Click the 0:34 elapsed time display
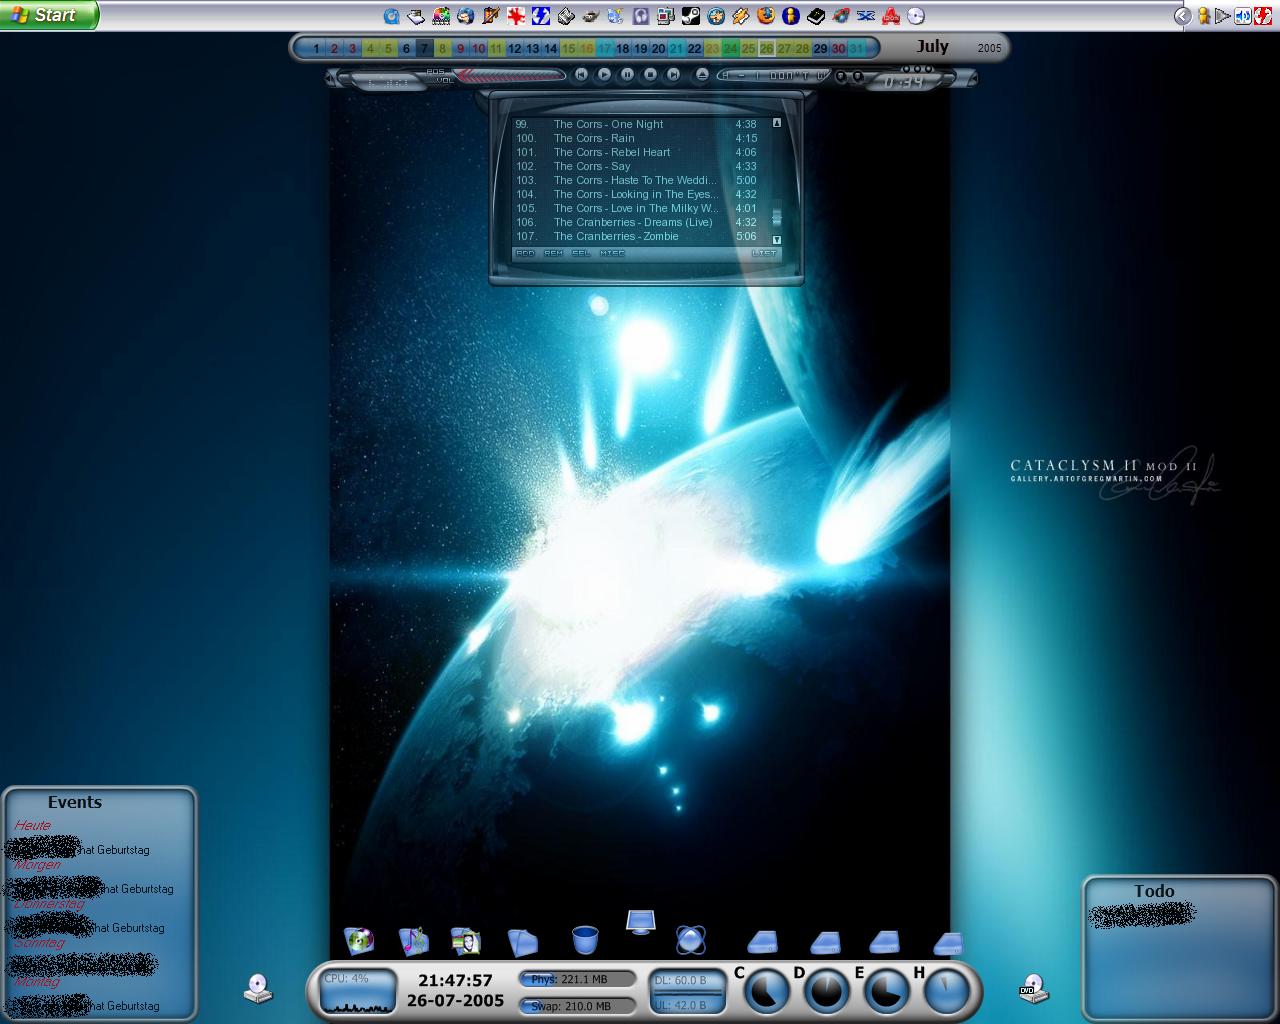 pos(904,82)
